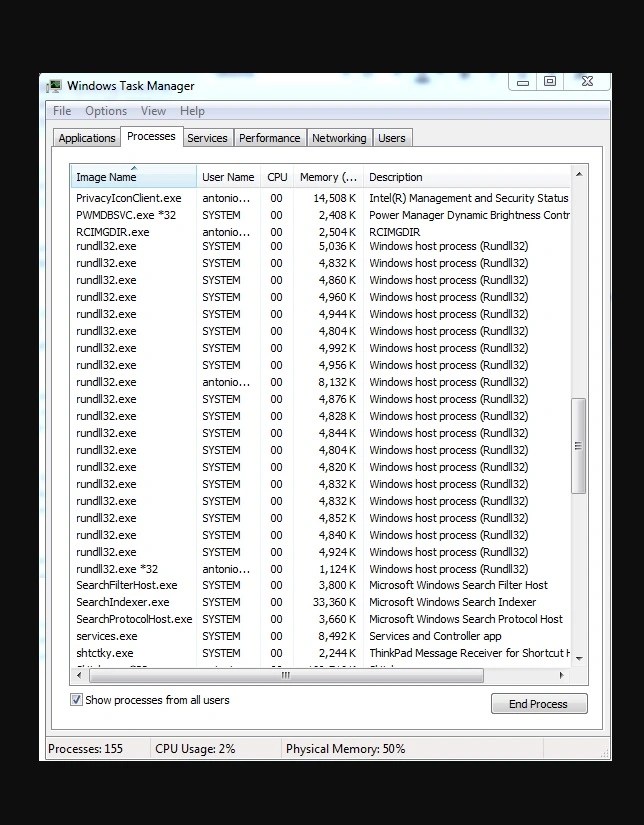This screenshot has width=644, height=825.
Task: Select the SearchIndexer.exe process
Action: tap(321, 602)
